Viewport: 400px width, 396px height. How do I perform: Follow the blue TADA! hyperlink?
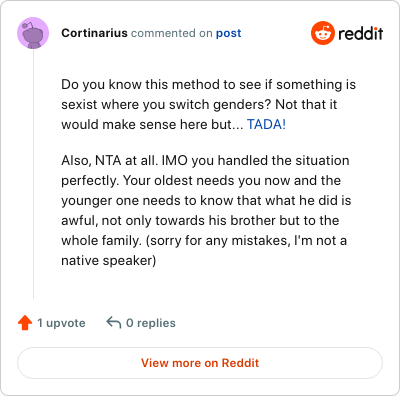[266, 124]
